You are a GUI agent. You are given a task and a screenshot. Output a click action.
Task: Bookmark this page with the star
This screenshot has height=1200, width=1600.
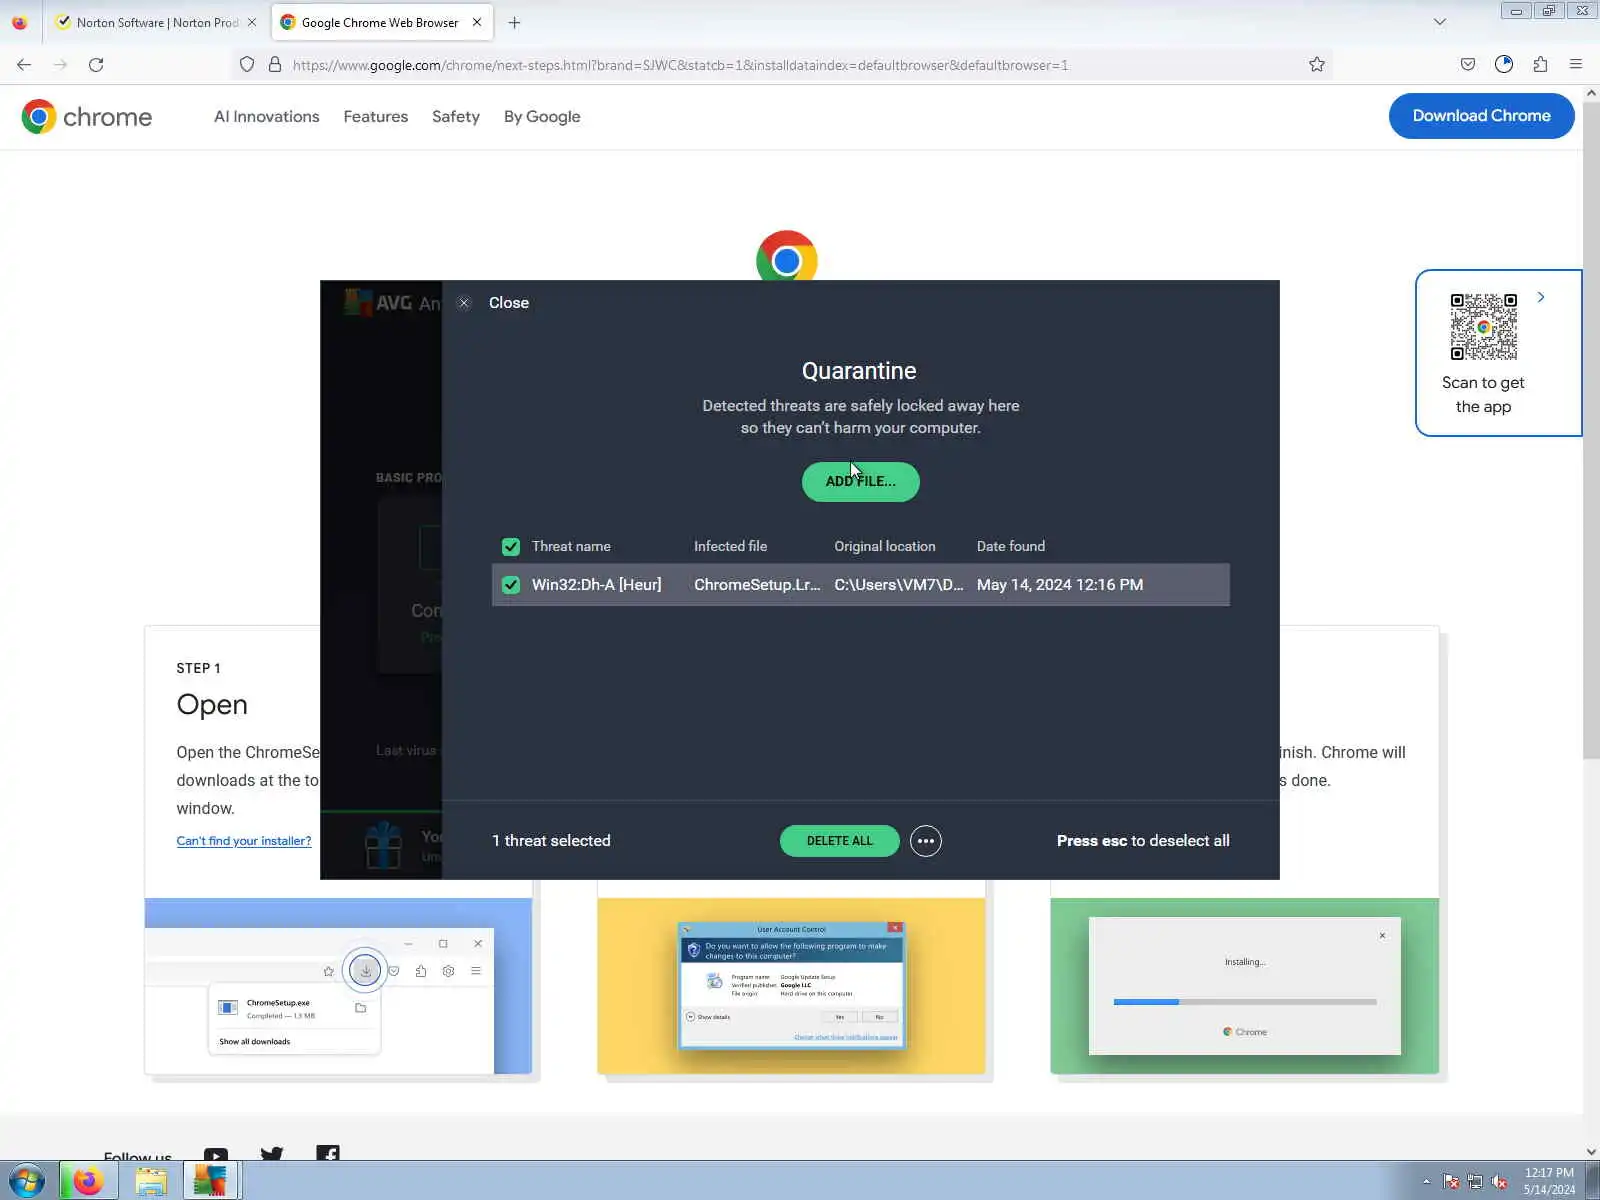point(1317,65)
